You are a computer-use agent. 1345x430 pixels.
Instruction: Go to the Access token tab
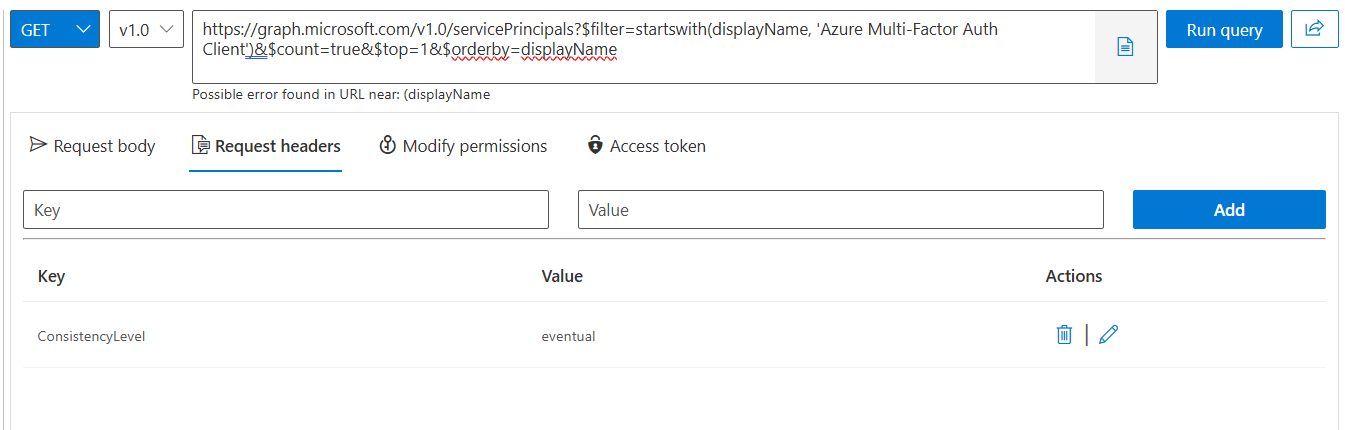coord(646,146)
